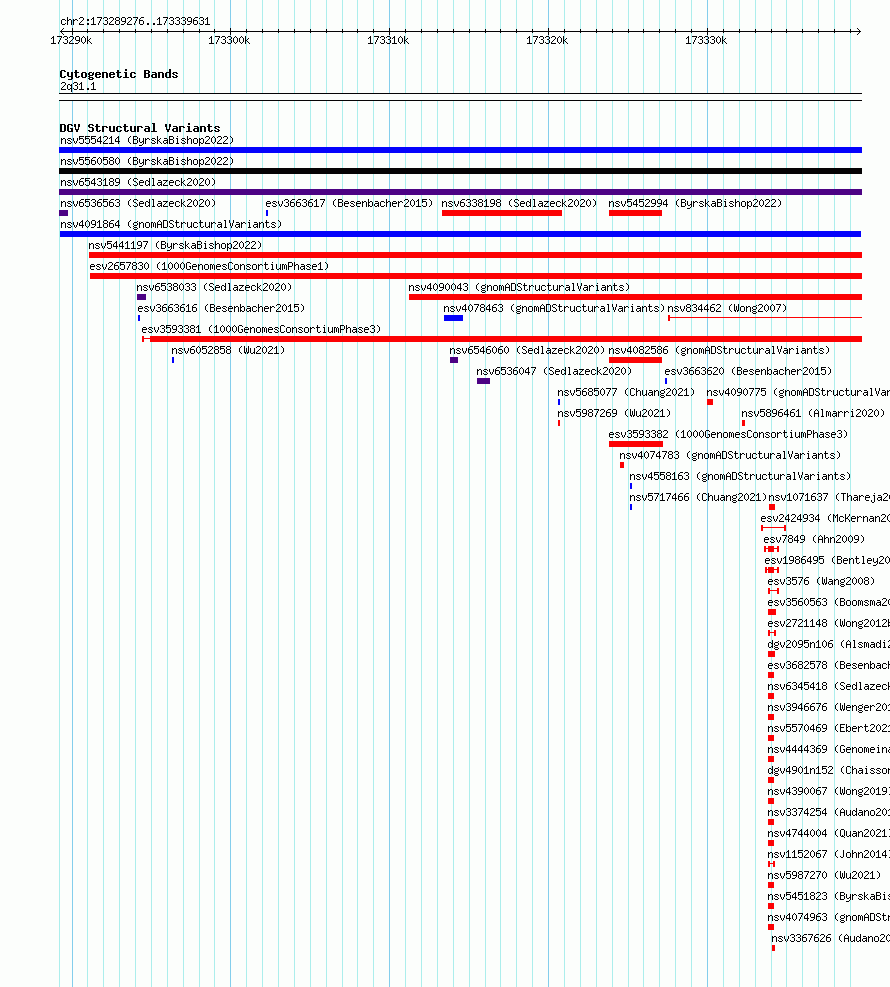Select nsv4390067 (Wong2019) label
This screenshot has width=890, height=987.
click(x=828, y=791)
